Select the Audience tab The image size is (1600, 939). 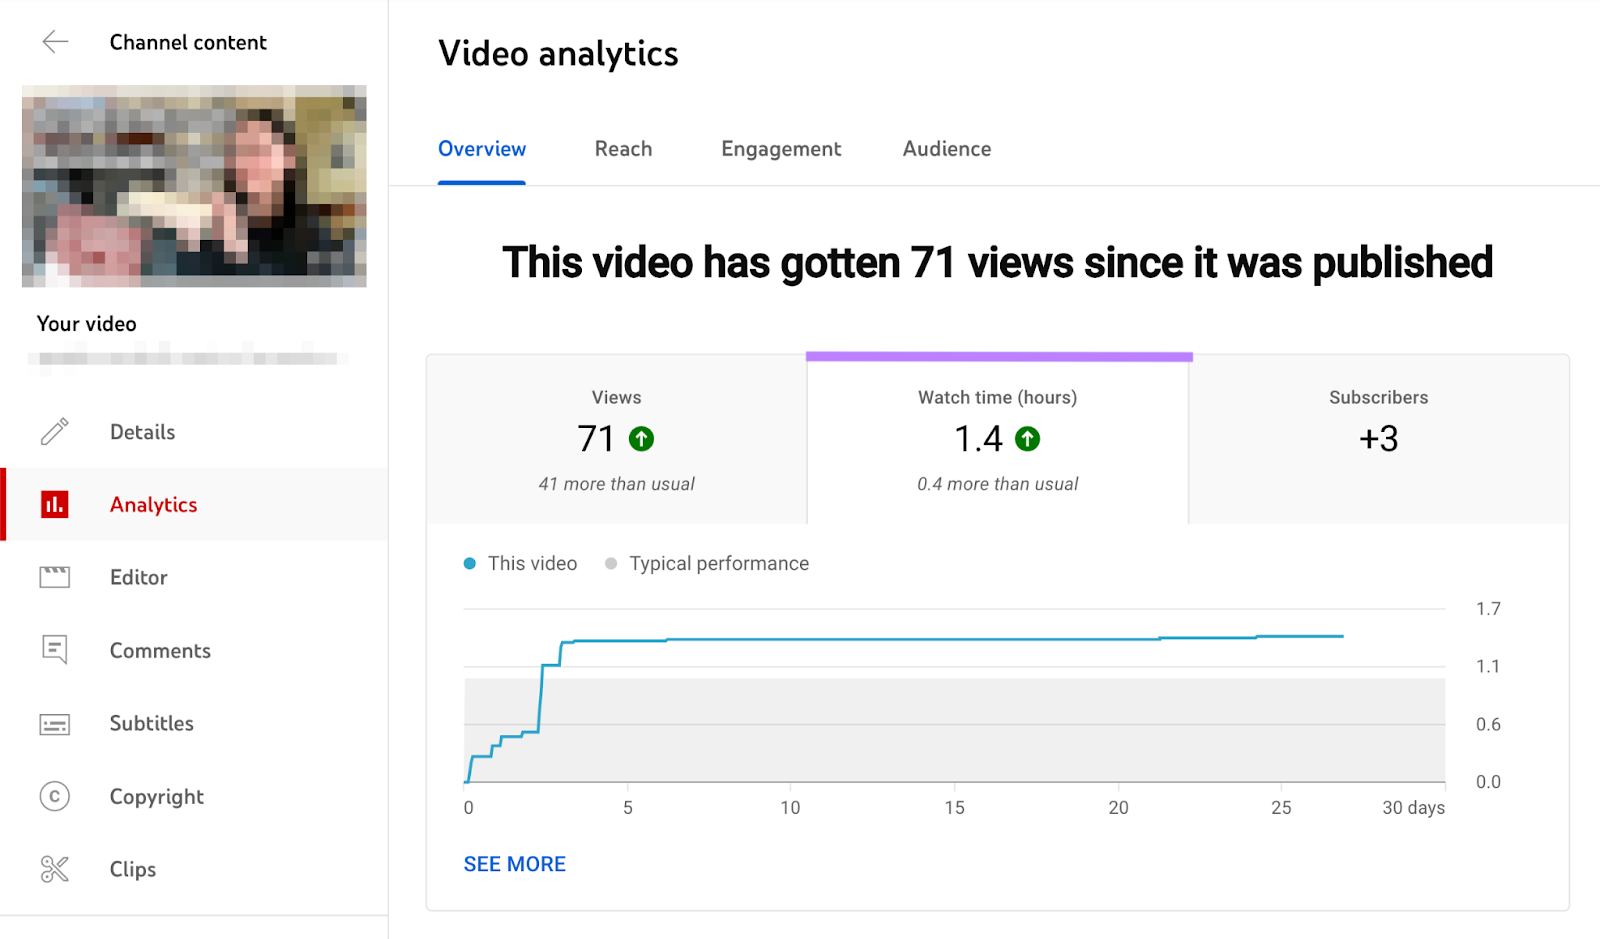[x=945, y=148]
